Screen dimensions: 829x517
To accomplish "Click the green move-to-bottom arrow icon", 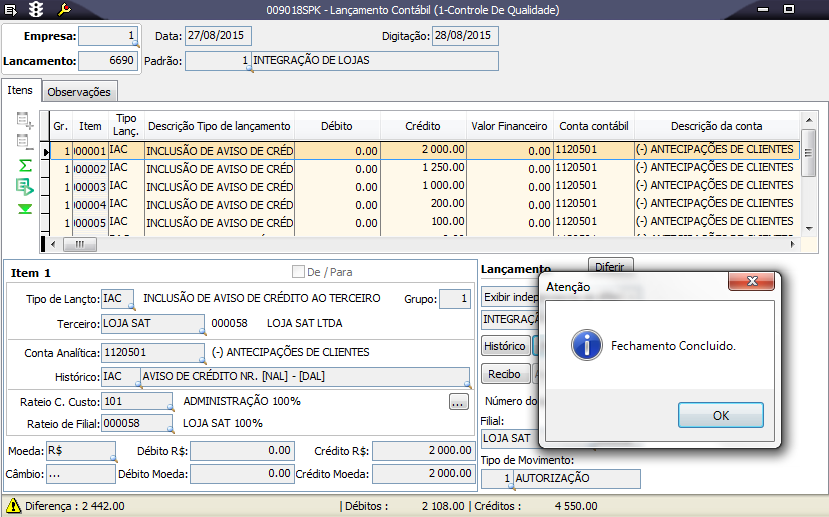I will click(x=25, y=209).
